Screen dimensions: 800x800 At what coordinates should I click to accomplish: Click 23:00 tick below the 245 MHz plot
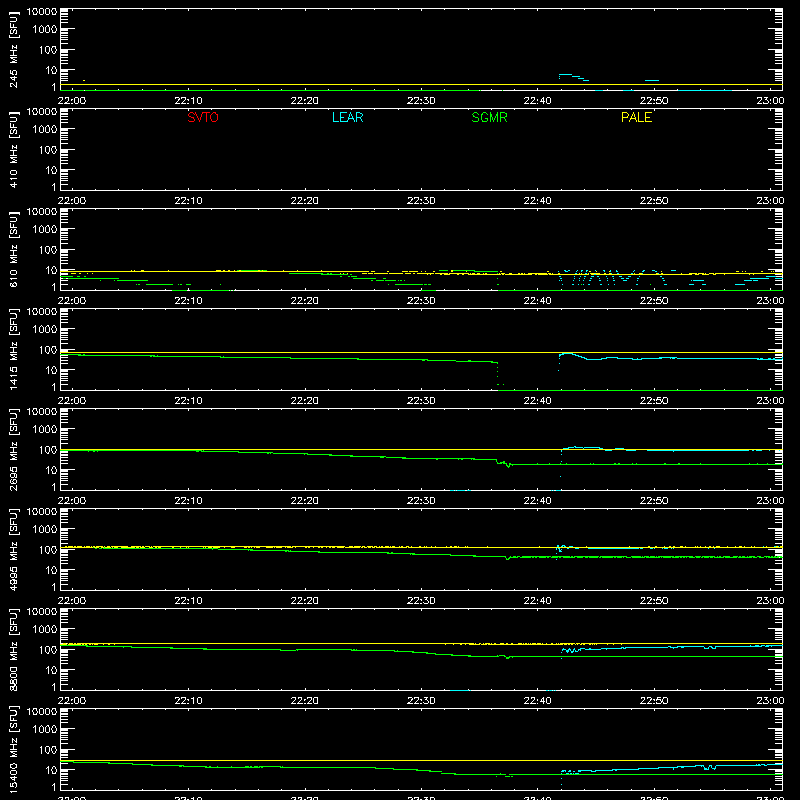click(x=770, y=101)
